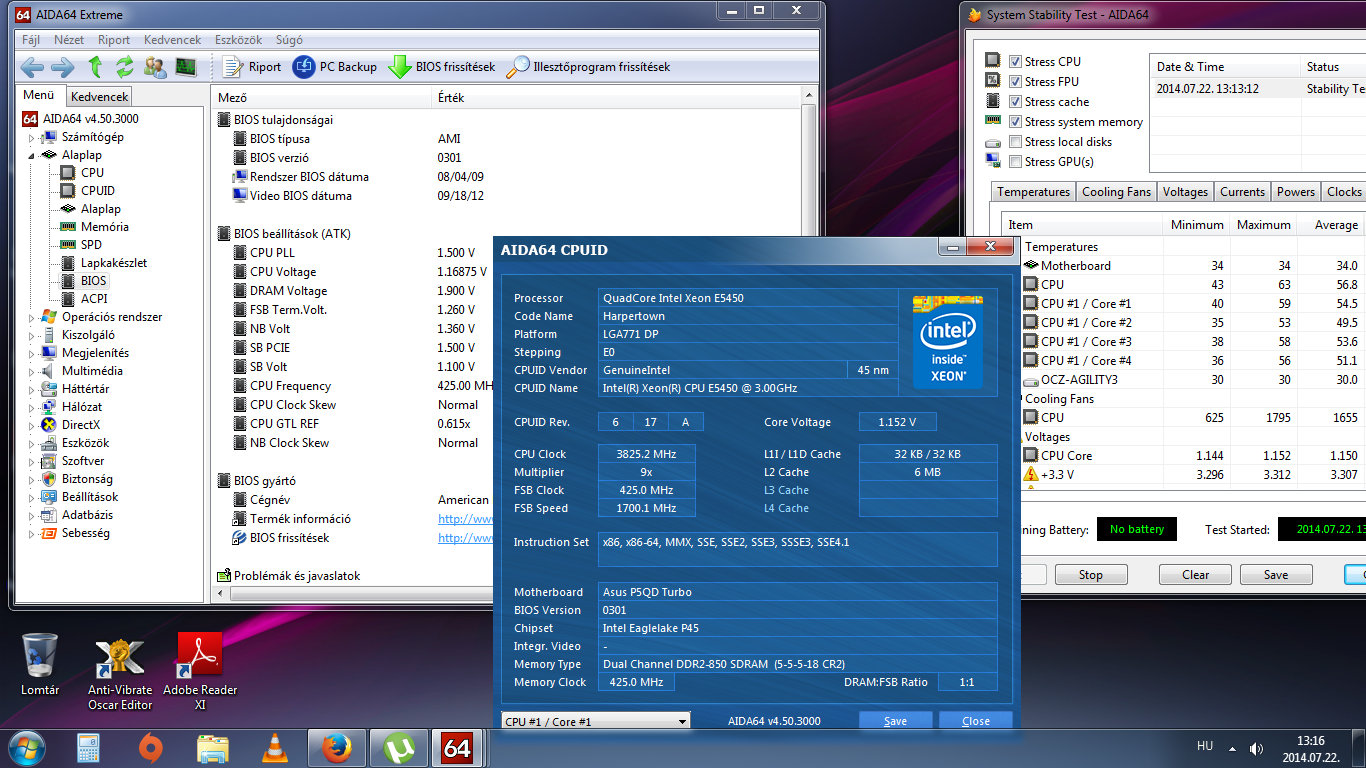
Task: Go back with the blue left arrow
Action: pos(32,67)
